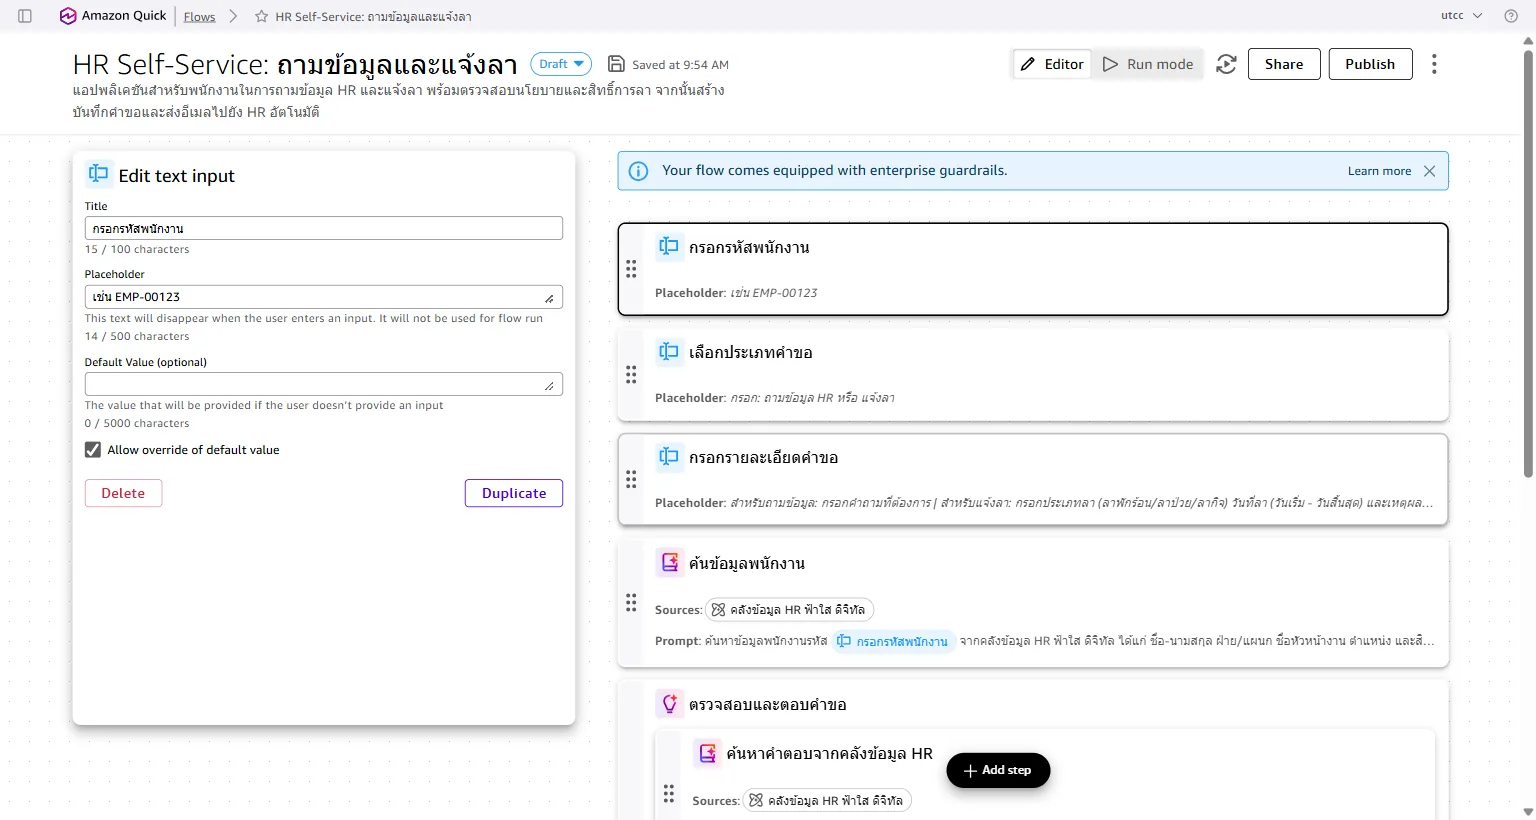1536x820 pixels.
Task: Click knowledge search icon of ค้นข้อมูลพนักงาน step
Action: pos(670,562)
